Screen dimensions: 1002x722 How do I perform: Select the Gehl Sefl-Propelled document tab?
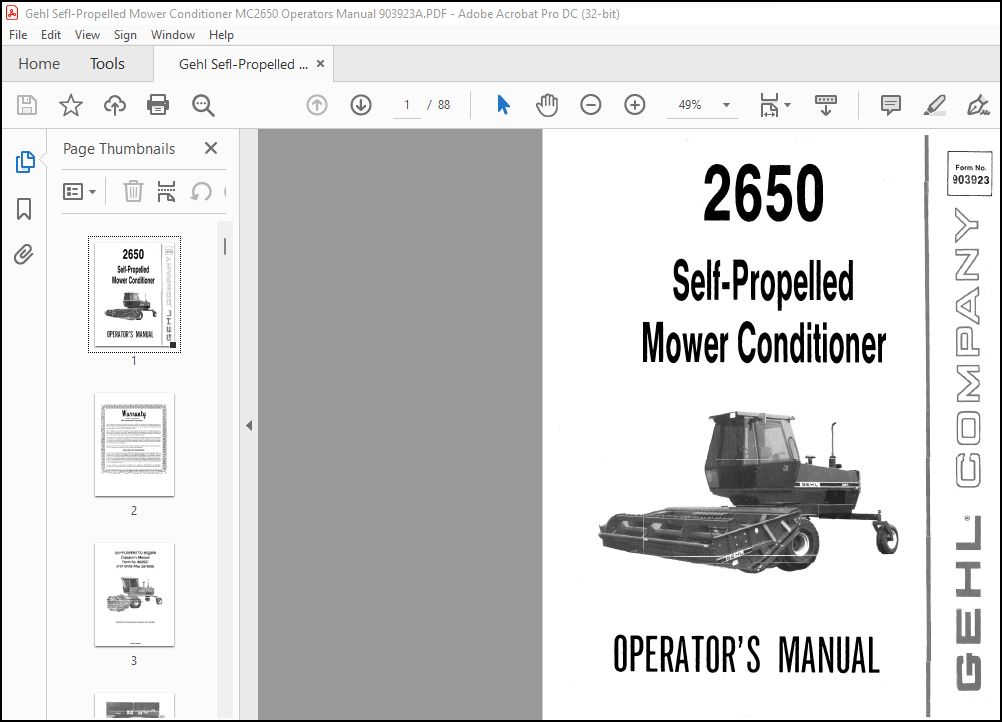243,64
